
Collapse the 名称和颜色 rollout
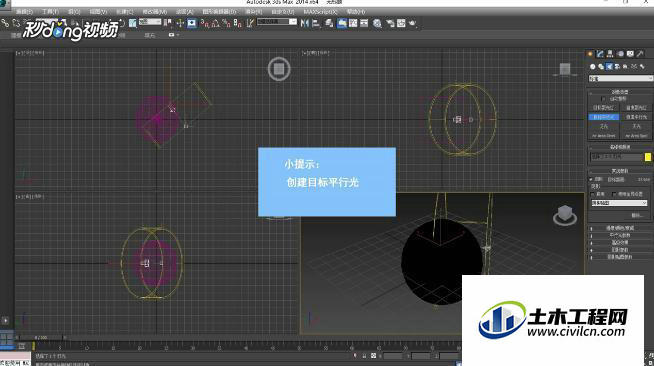click(620, 147)
